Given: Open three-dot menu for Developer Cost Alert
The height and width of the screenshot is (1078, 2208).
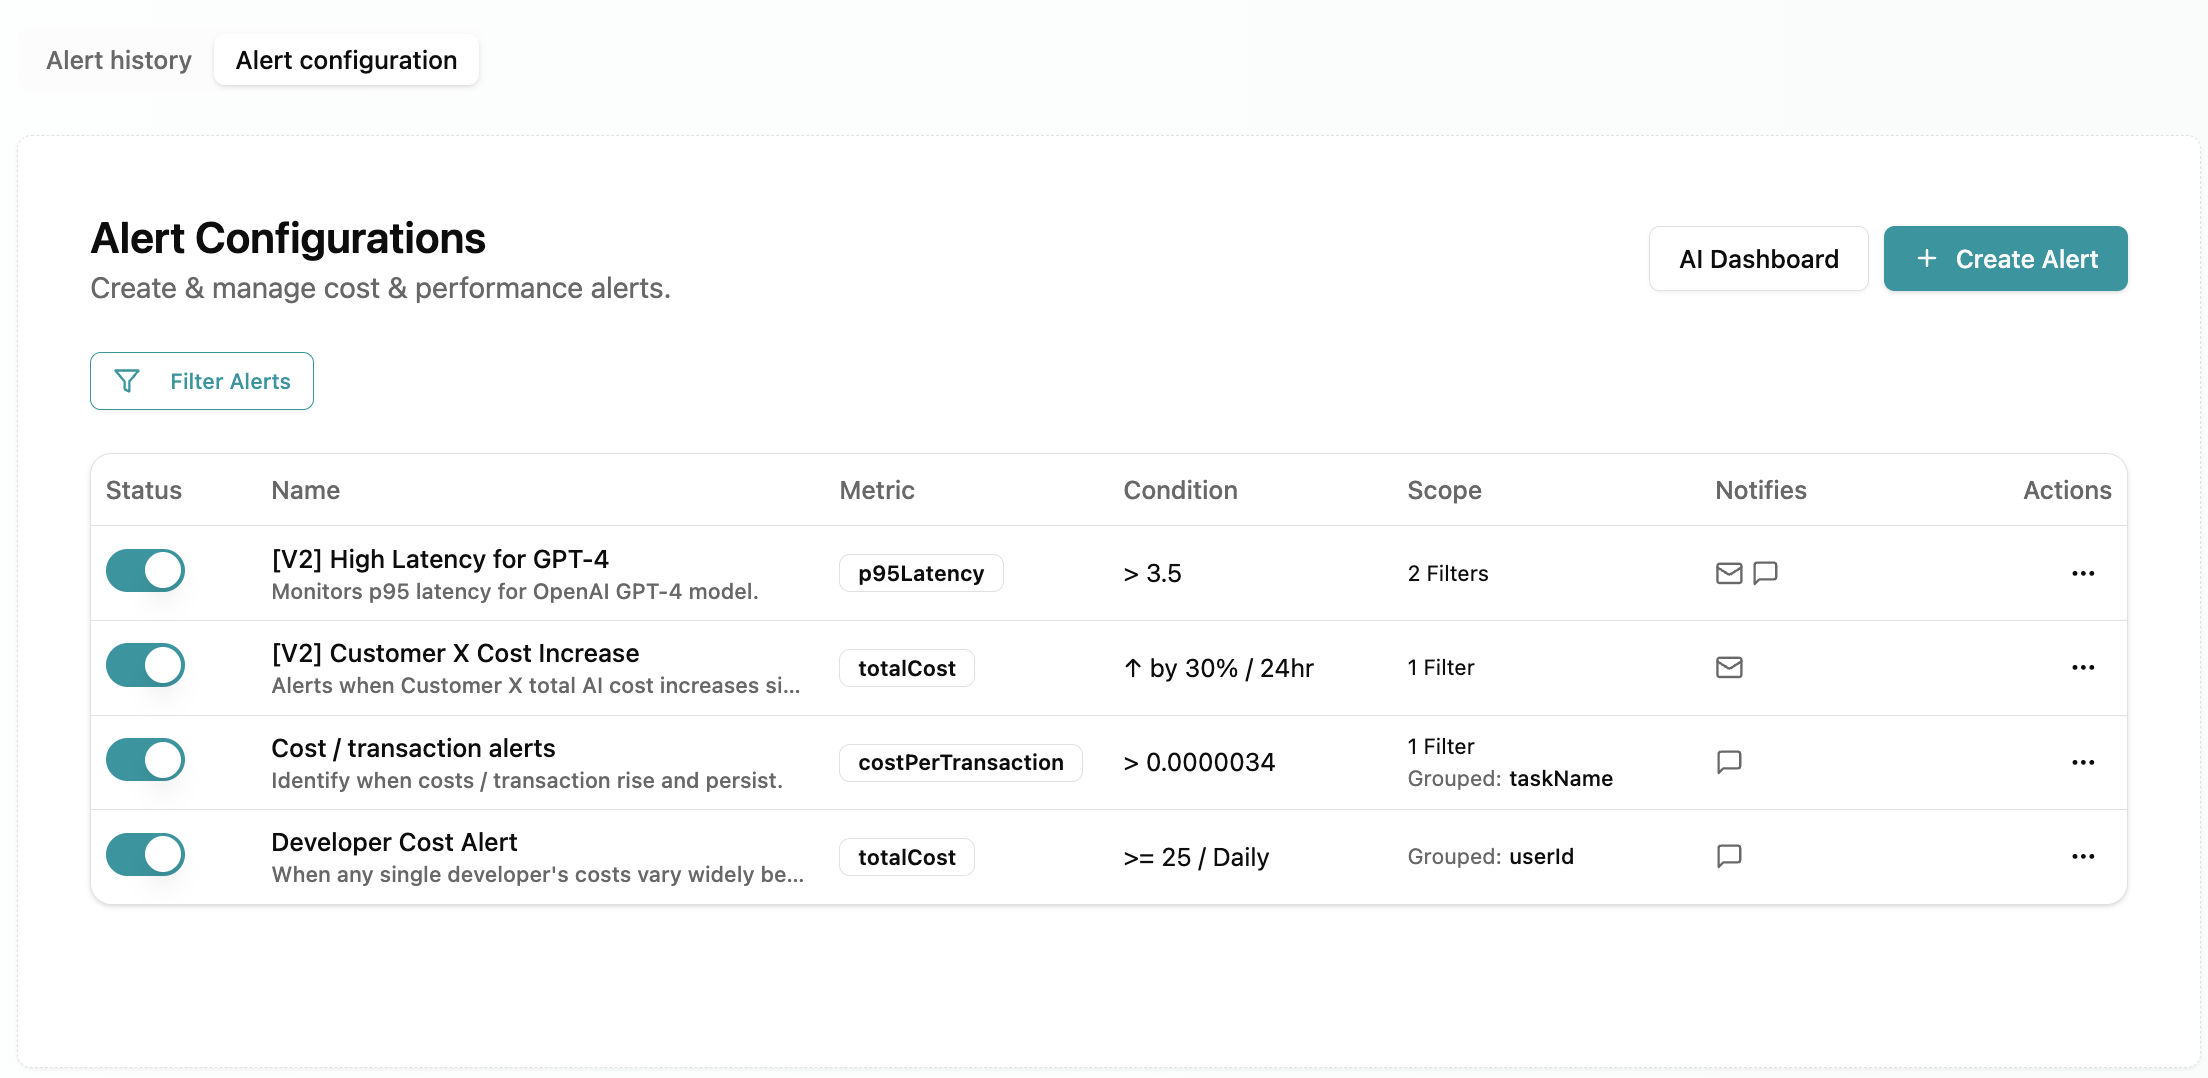Looking at the screenshot, I should click(2083, 856).
